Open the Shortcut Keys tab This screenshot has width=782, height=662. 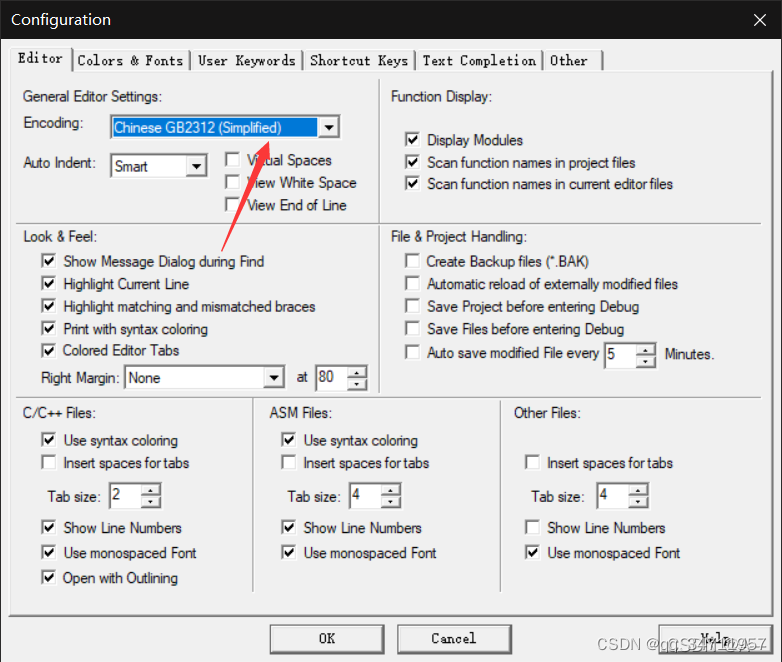point(359,61)
